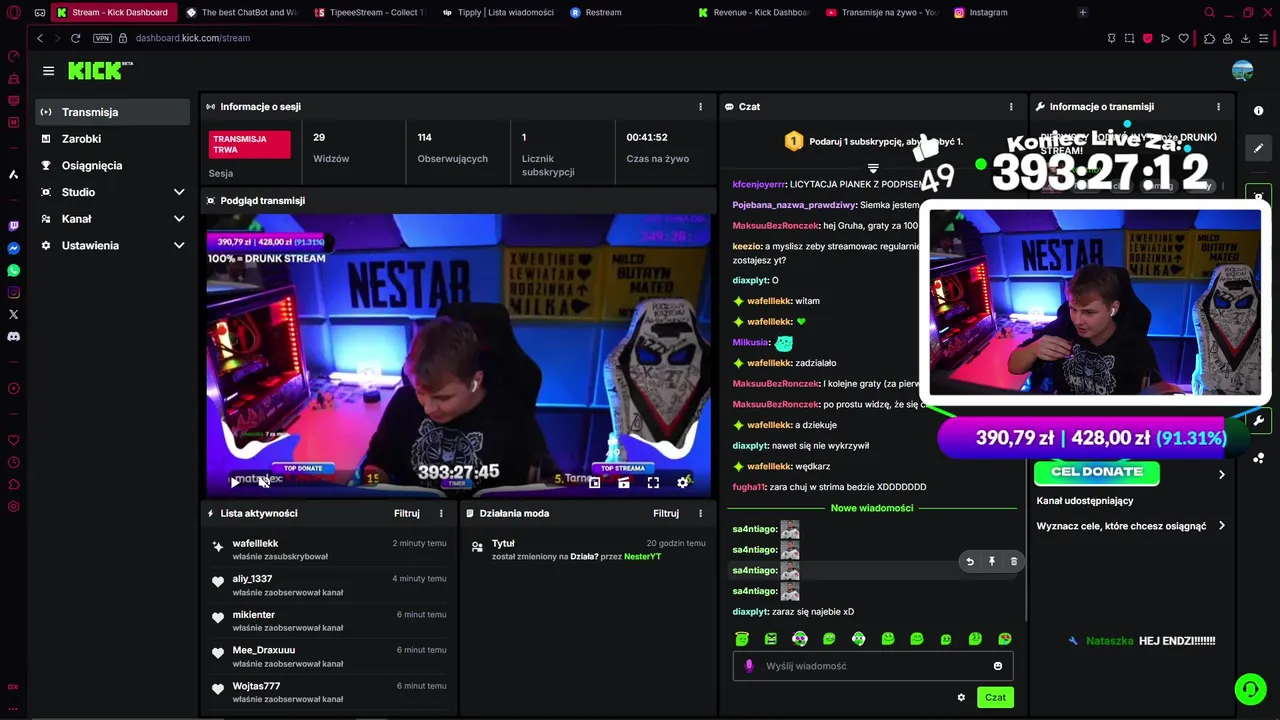The image size is (1280, 720).
Task: Click the green Czat send button
Action: click(x=995, y=697)
